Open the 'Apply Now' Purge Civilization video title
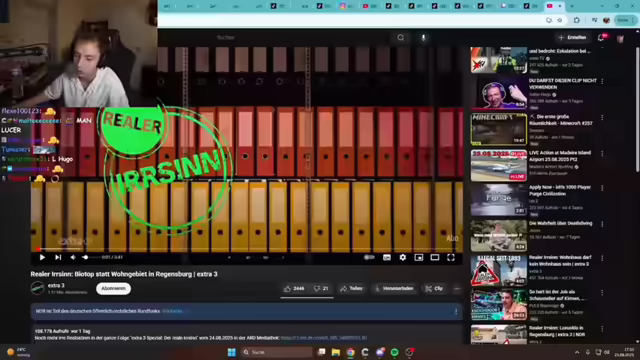Screen dimensions: 640x360 point(560,190)
